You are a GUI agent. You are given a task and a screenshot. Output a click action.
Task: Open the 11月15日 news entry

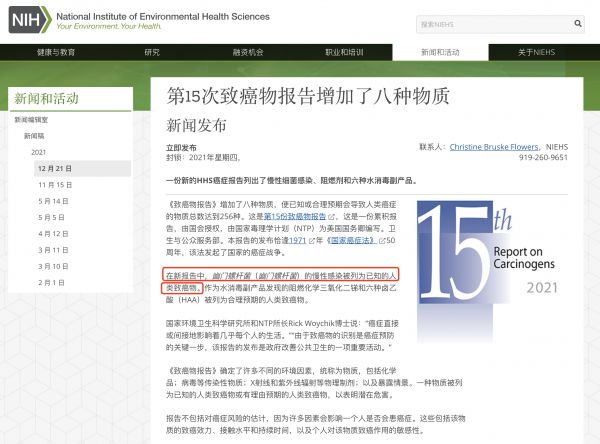[55, 184]
